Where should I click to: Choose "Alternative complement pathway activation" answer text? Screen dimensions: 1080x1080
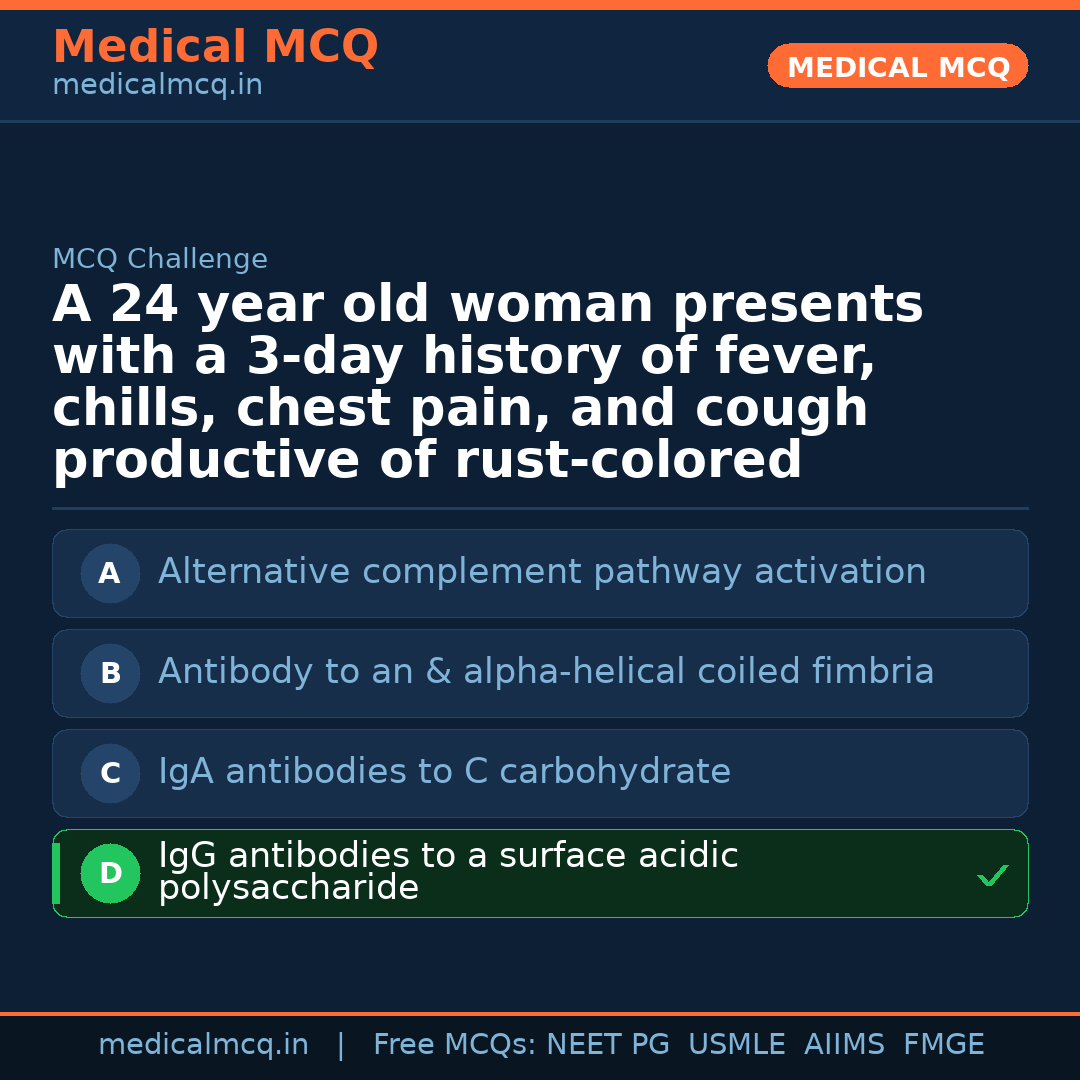(541, 572)
